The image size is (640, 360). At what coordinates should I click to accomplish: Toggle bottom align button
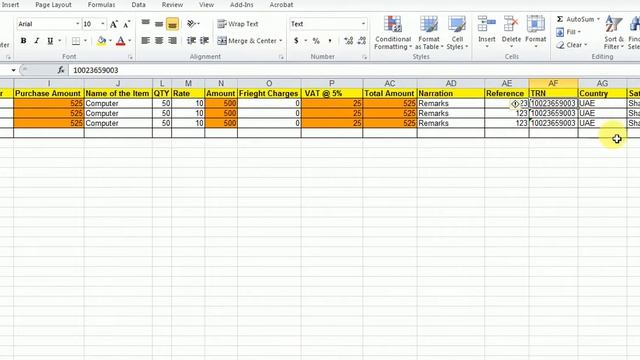172,24
